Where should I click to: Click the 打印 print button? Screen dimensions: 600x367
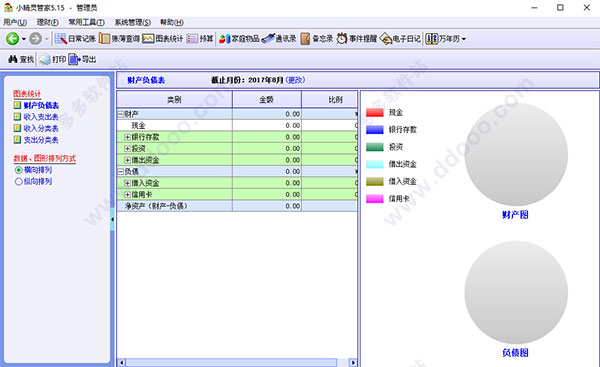coord(53,59)
